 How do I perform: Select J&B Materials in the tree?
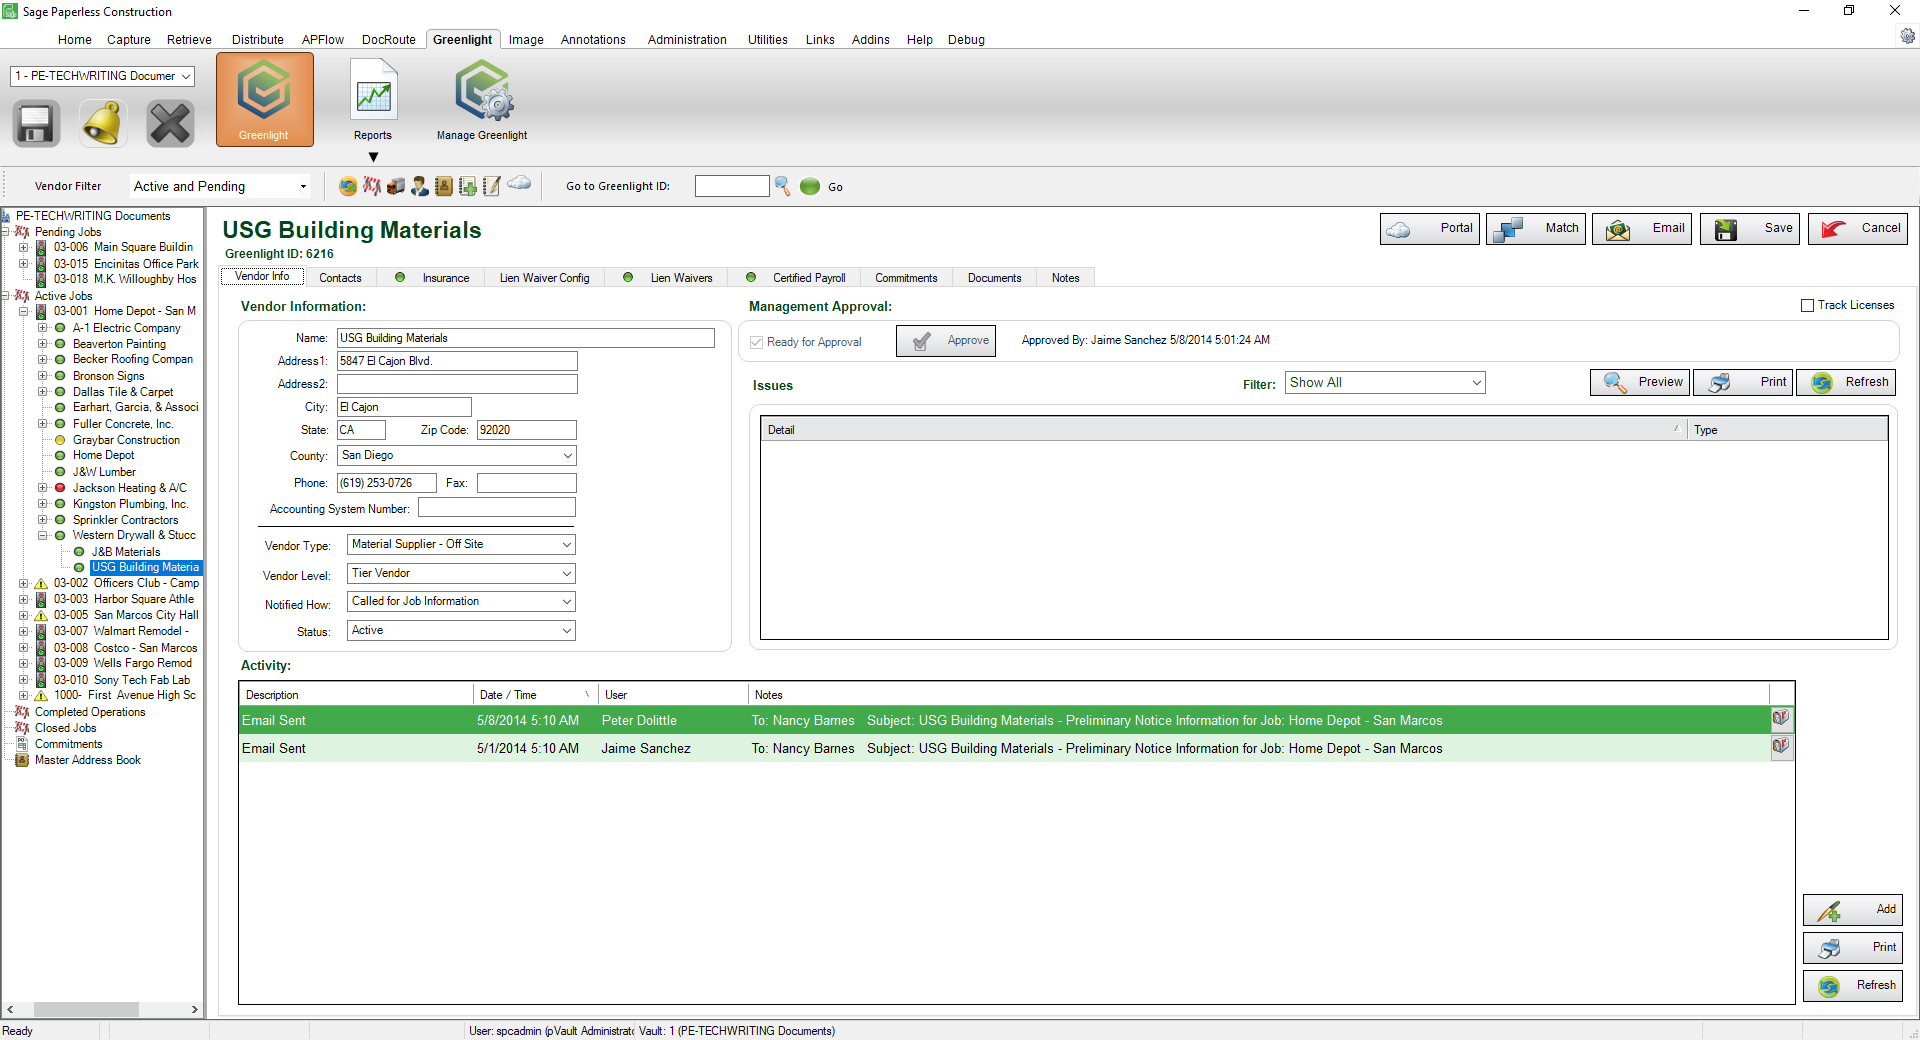point(126,552)
